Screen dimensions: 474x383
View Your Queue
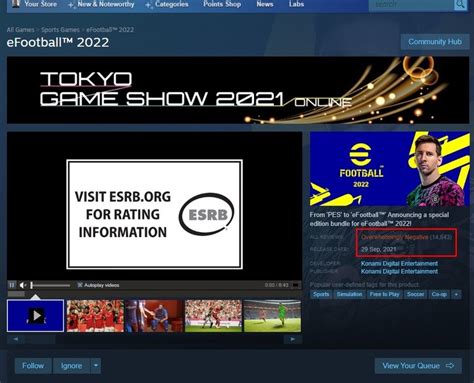tap(418, 366)
